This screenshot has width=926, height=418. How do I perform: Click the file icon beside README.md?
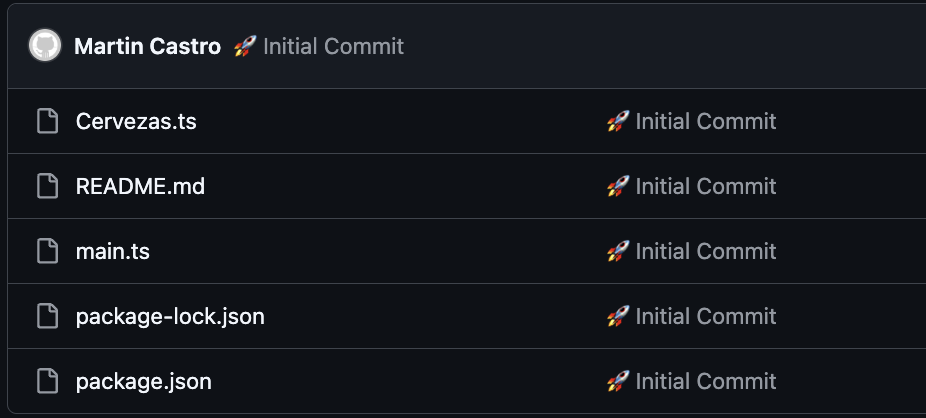coord(47,186)
